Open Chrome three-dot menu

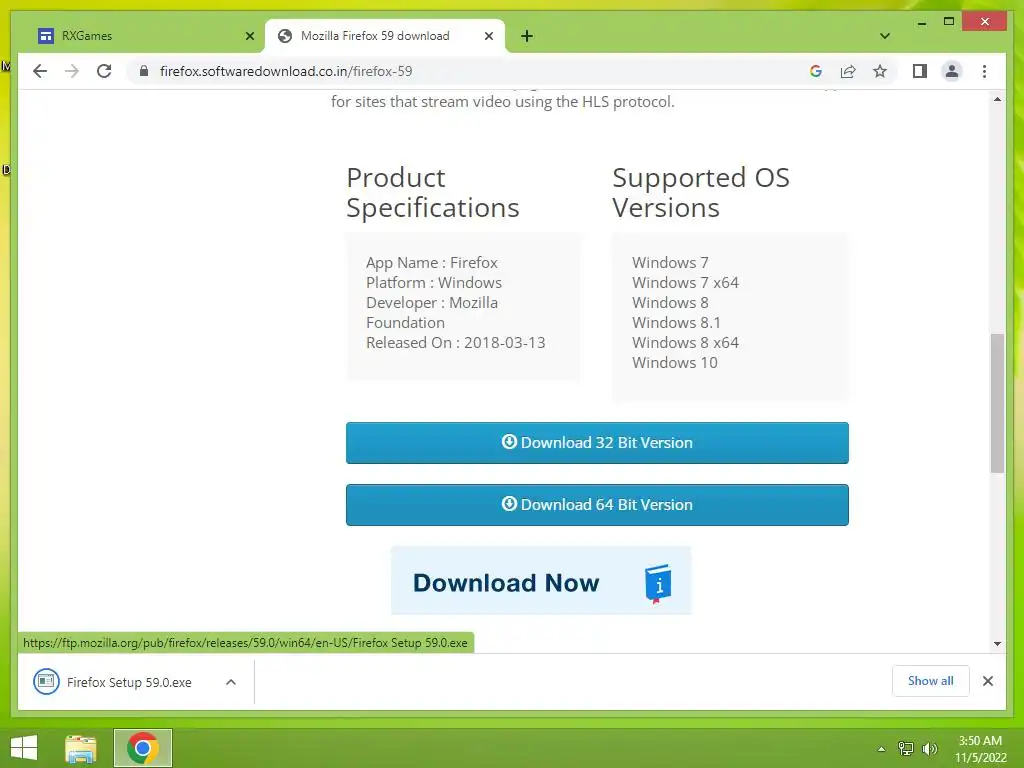tap(984, 71)
